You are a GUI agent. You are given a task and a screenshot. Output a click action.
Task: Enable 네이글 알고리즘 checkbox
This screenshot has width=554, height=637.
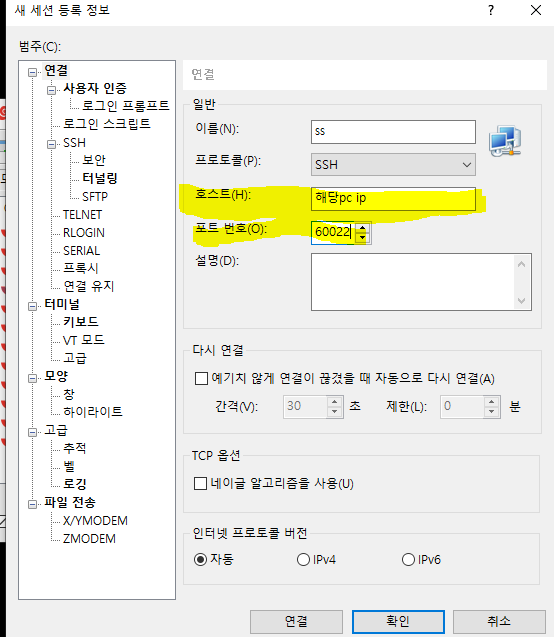tap(200, 484)
